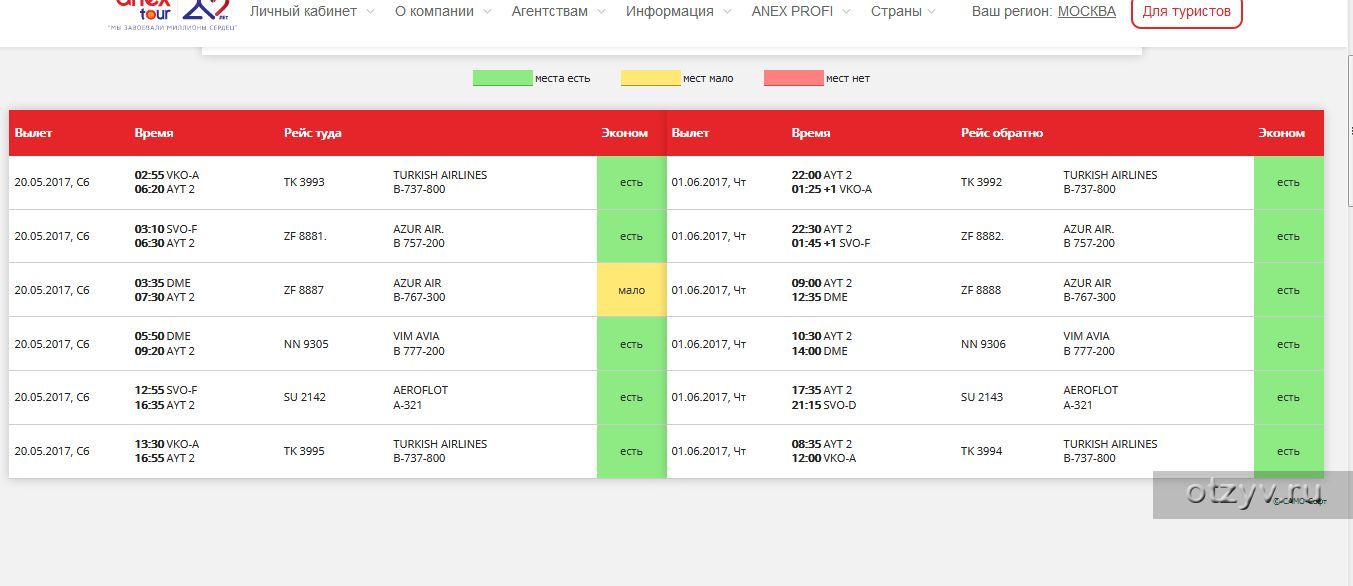
Task: Click return departure time 22:30 AYT 2
Action: [822, 229]
